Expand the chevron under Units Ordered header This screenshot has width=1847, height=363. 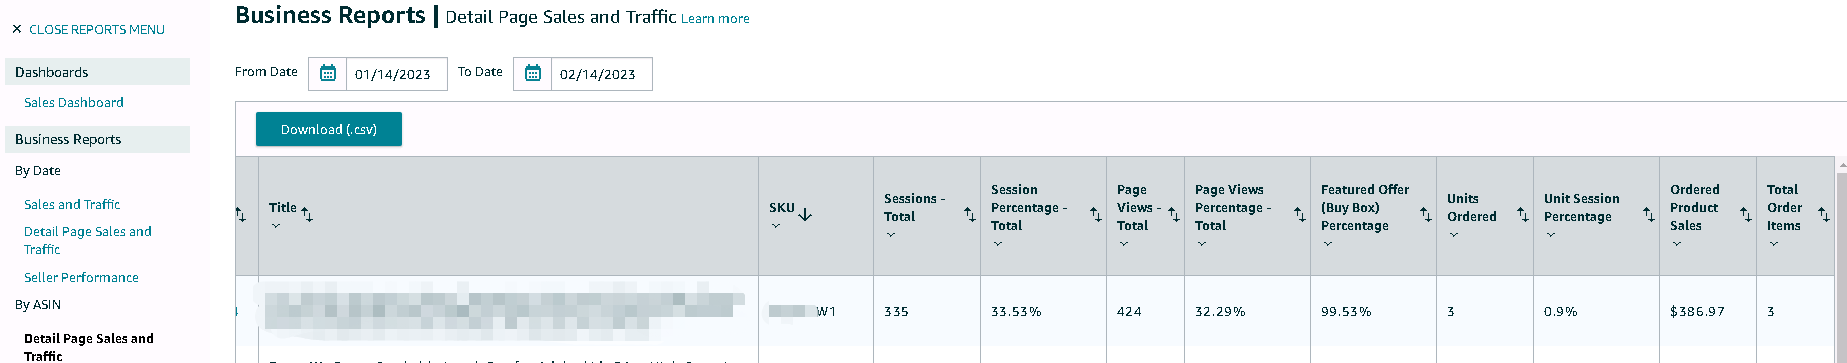pos(1454,235)
